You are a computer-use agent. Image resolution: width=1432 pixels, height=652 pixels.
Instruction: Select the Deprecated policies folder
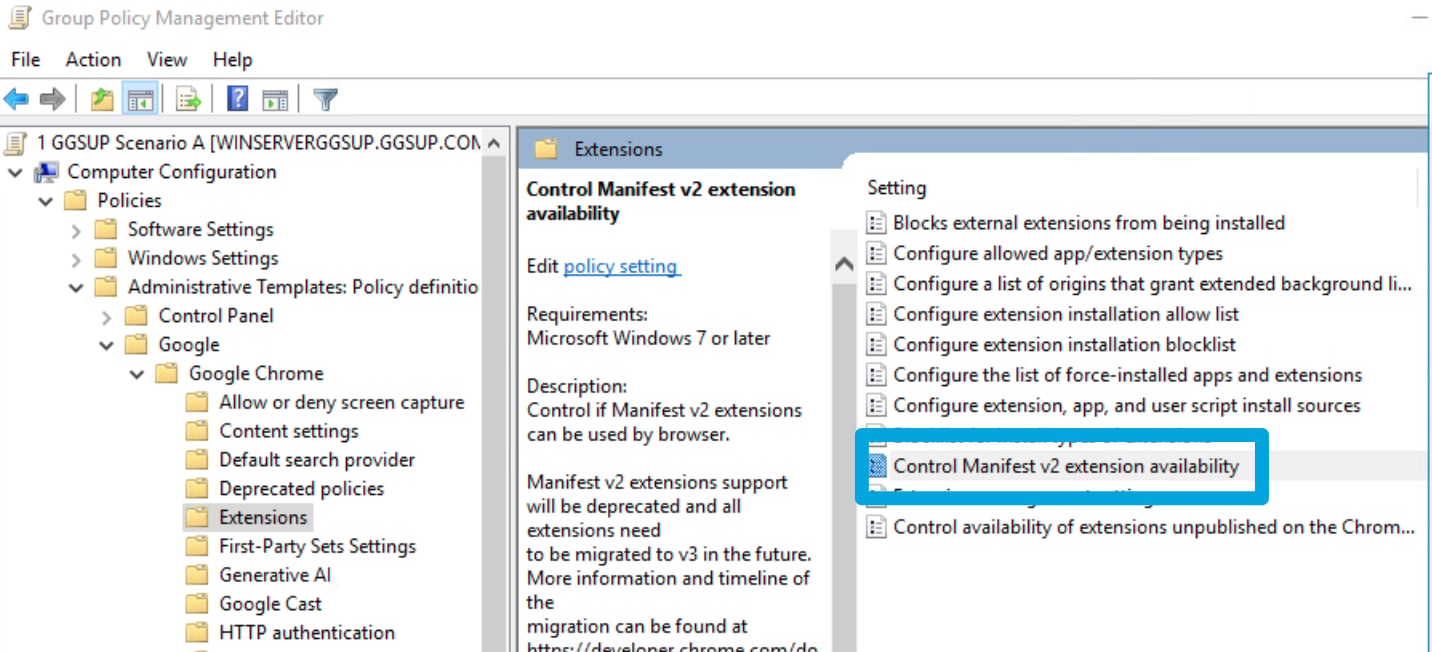click(301, 489)
